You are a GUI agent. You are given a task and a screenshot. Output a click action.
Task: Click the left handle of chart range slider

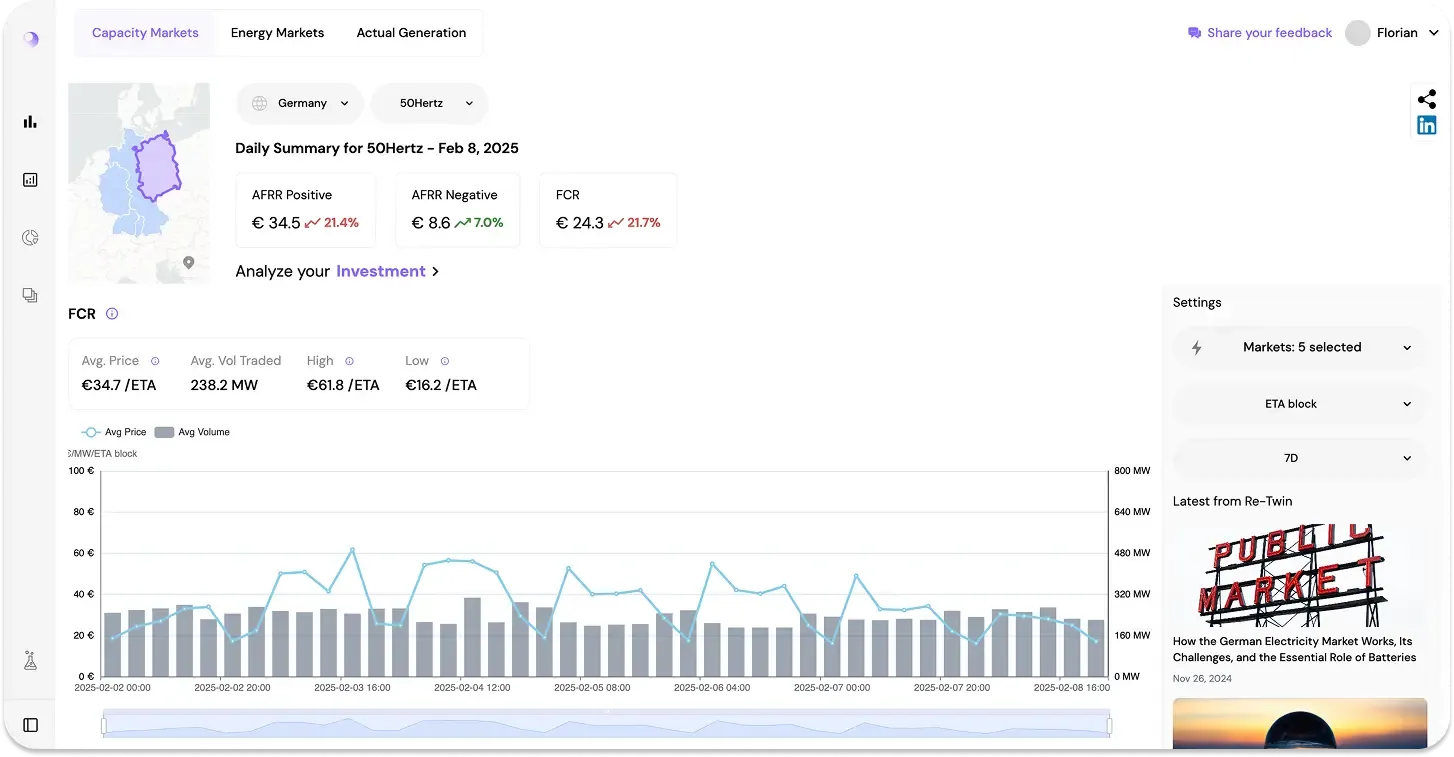[104, 725]
